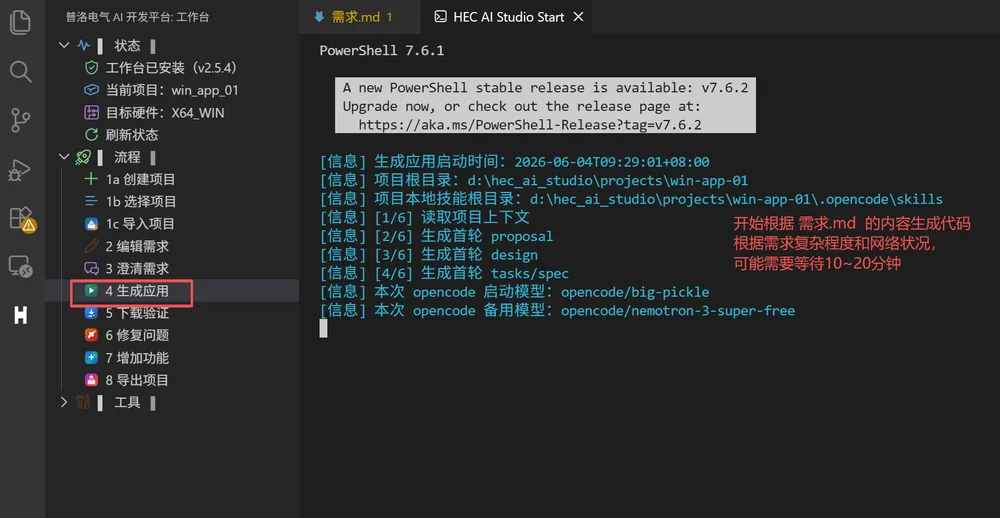Image resolution: width=1000 pixels, height=518 pixels.
Task: Close the HEC AI Studio Start tab
Action: point(578,17)
